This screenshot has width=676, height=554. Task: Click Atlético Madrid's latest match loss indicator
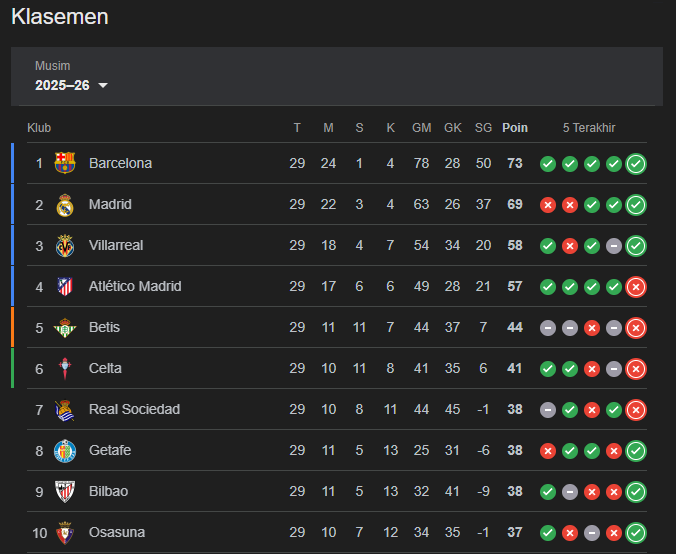pos(636,287)
